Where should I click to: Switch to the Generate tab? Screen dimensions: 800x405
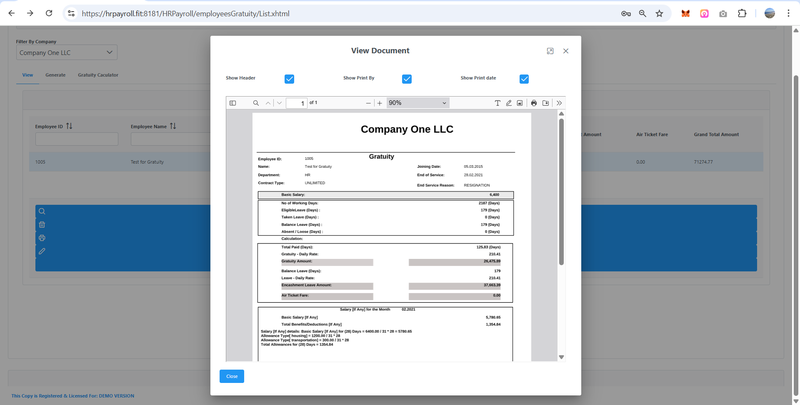pyautogui.click(x=55, y=75)
